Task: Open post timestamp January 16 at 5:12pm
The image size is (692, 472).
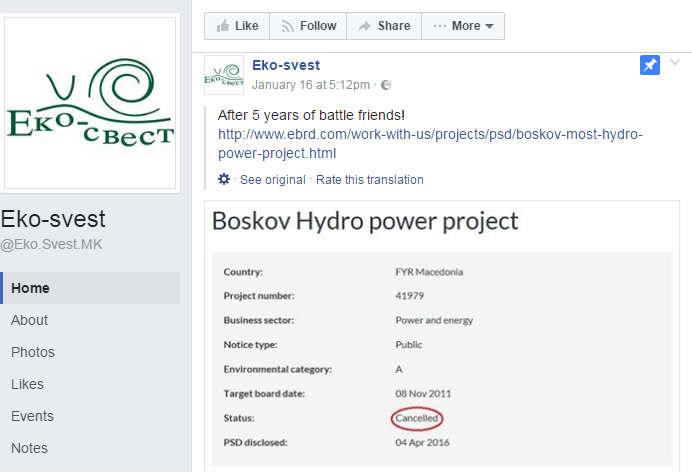Action: point(311,85)
